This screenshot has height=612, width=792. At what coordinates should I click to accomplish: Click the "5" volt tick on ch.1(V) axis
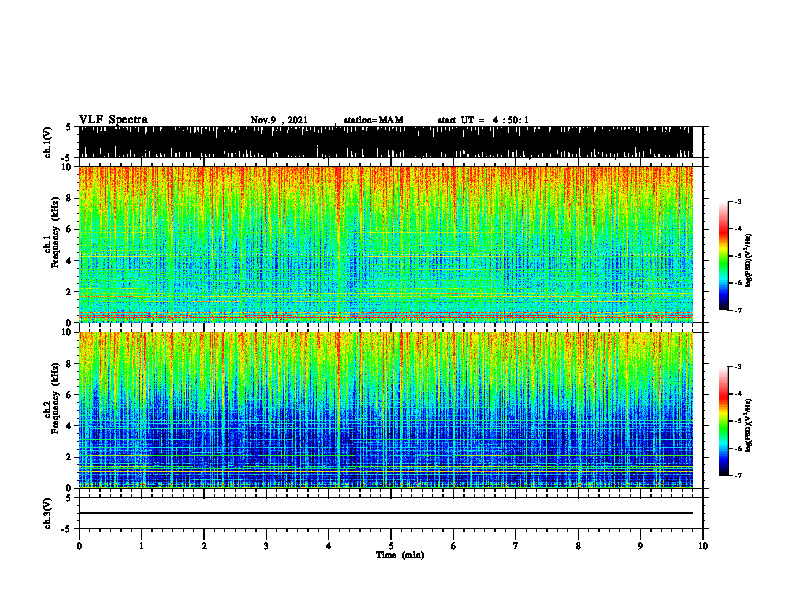point(68,127)
